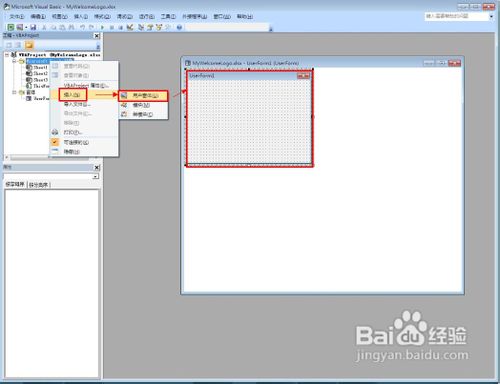The height and width of the screenshot is (384, 500).
Task: Open the 运行(R) menu
Action: (x=147, y=16)
